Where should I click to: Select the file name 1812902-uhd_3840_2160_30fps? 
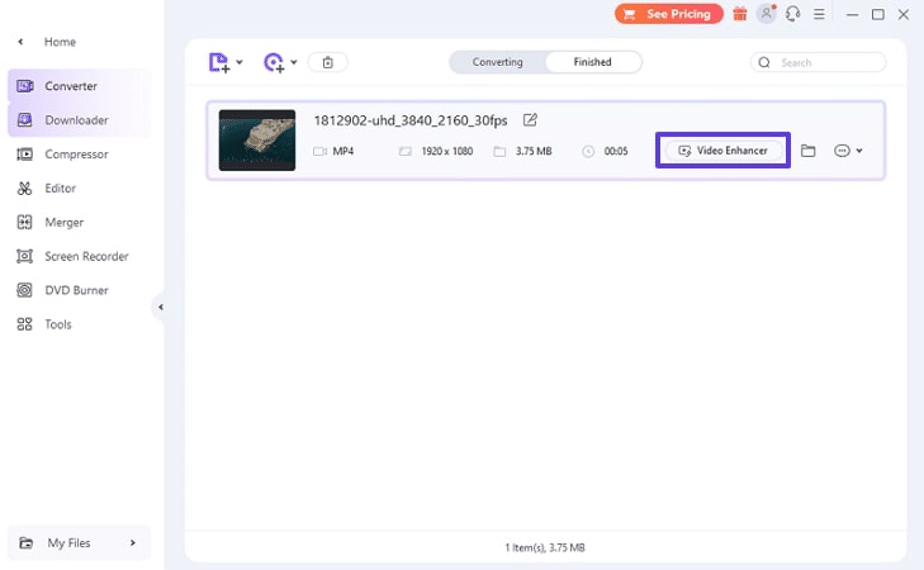410,120
